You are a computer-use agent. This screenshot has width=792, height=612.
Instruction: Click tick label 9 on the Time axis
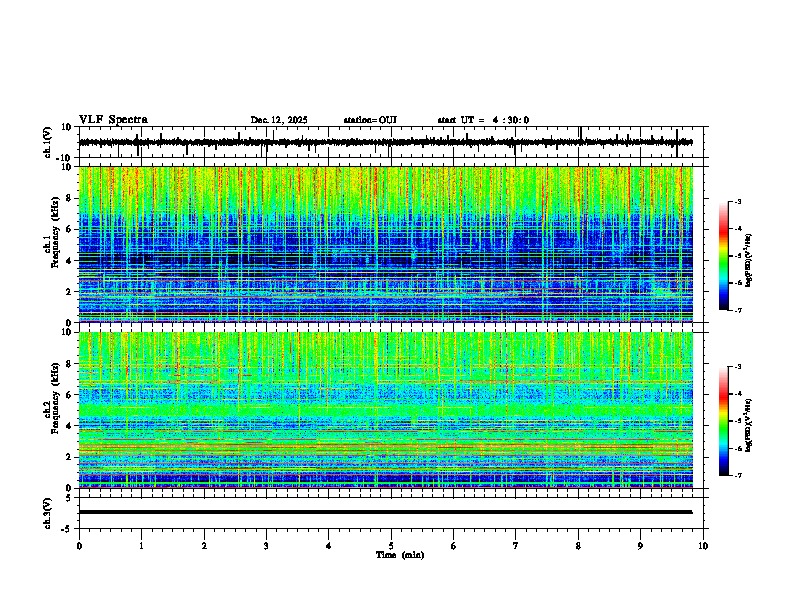pos(640,546)
